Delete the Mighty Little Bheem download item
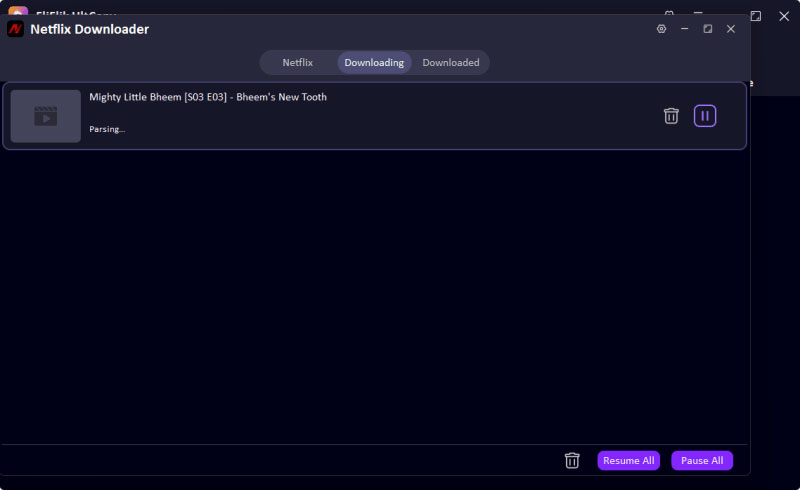Viewport: 800px width, 490px height. tap(671, 116)
